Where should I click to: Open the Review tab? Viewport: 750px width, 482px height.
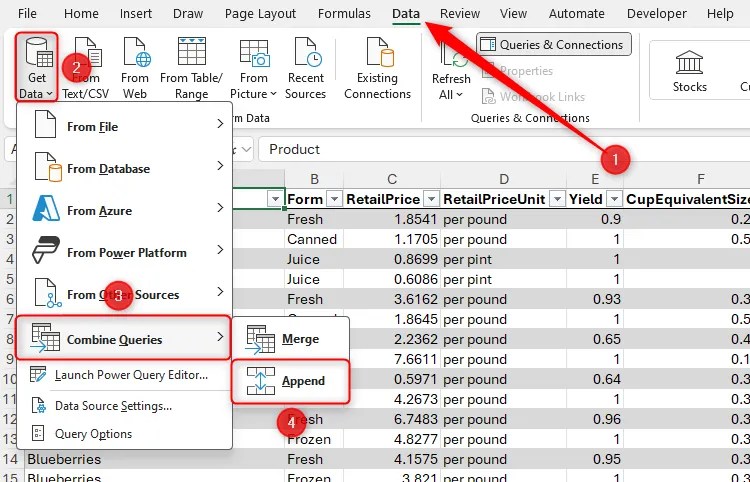click(x=460, y=13)
